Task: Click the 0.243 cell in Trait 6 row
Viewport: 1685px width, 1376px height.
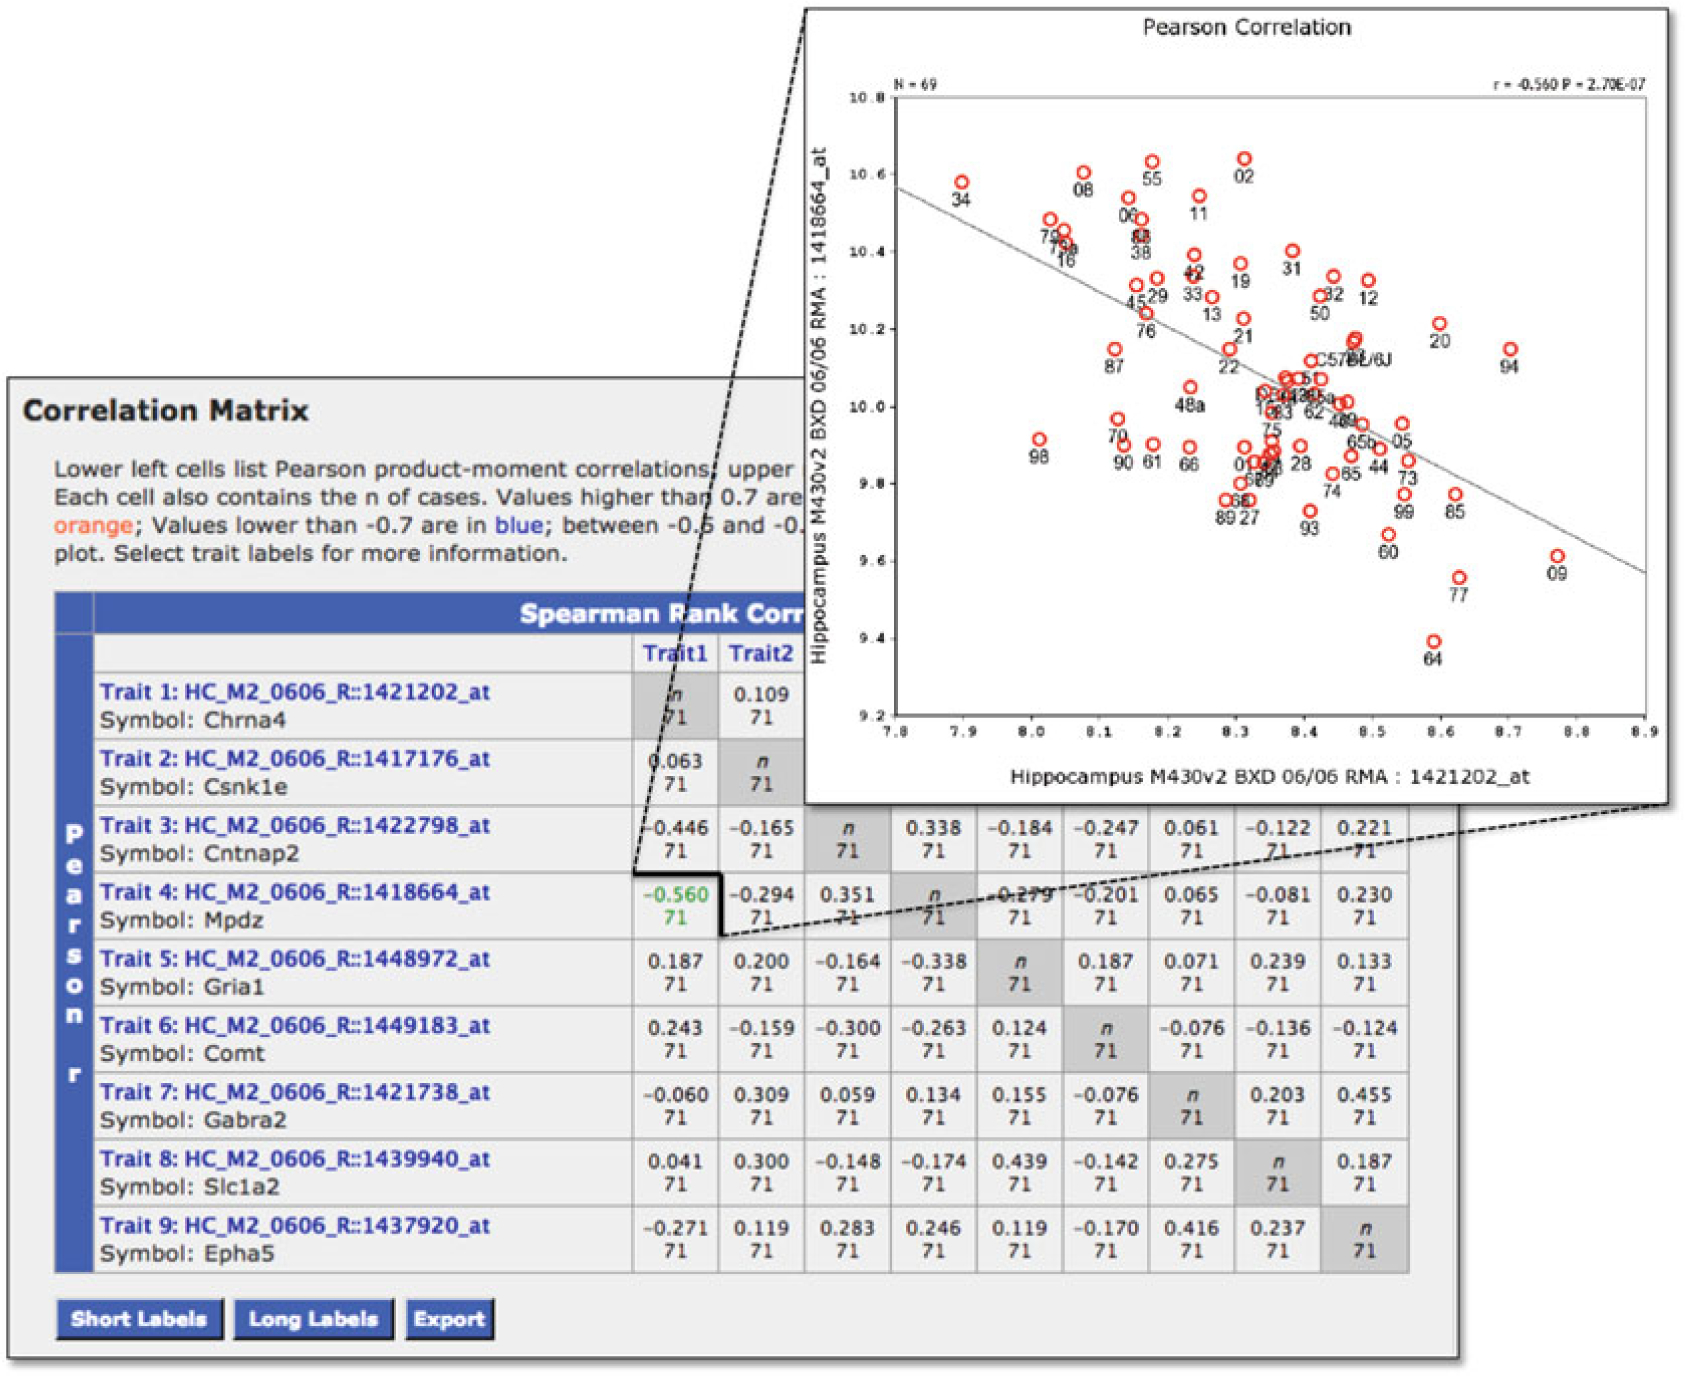Action: pos(676,1039)
